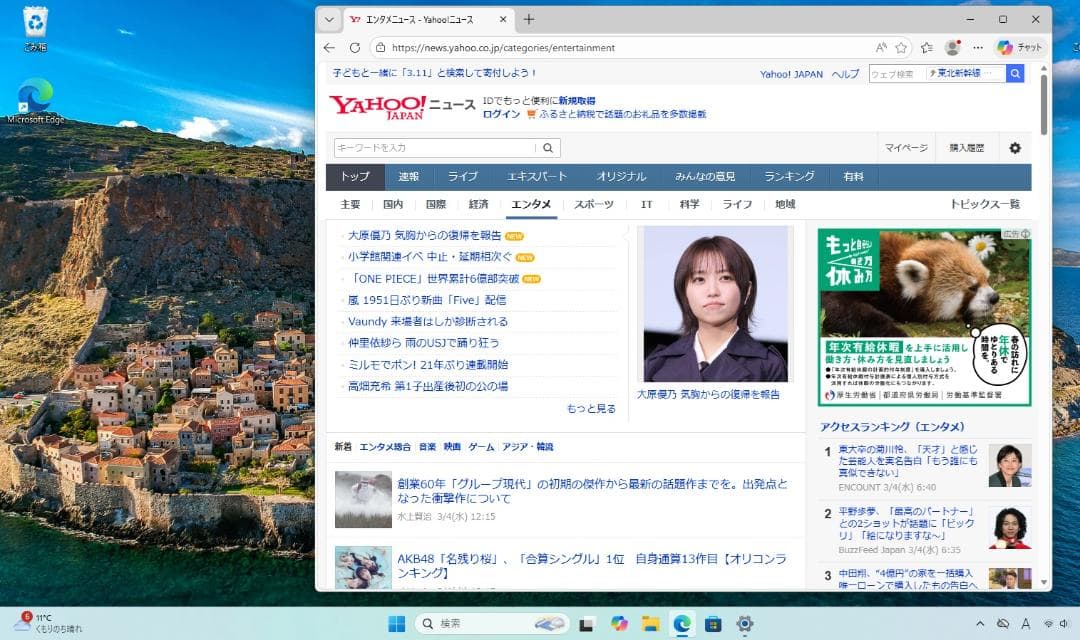Open the red panda advertisement banner

tap(924, 317)
